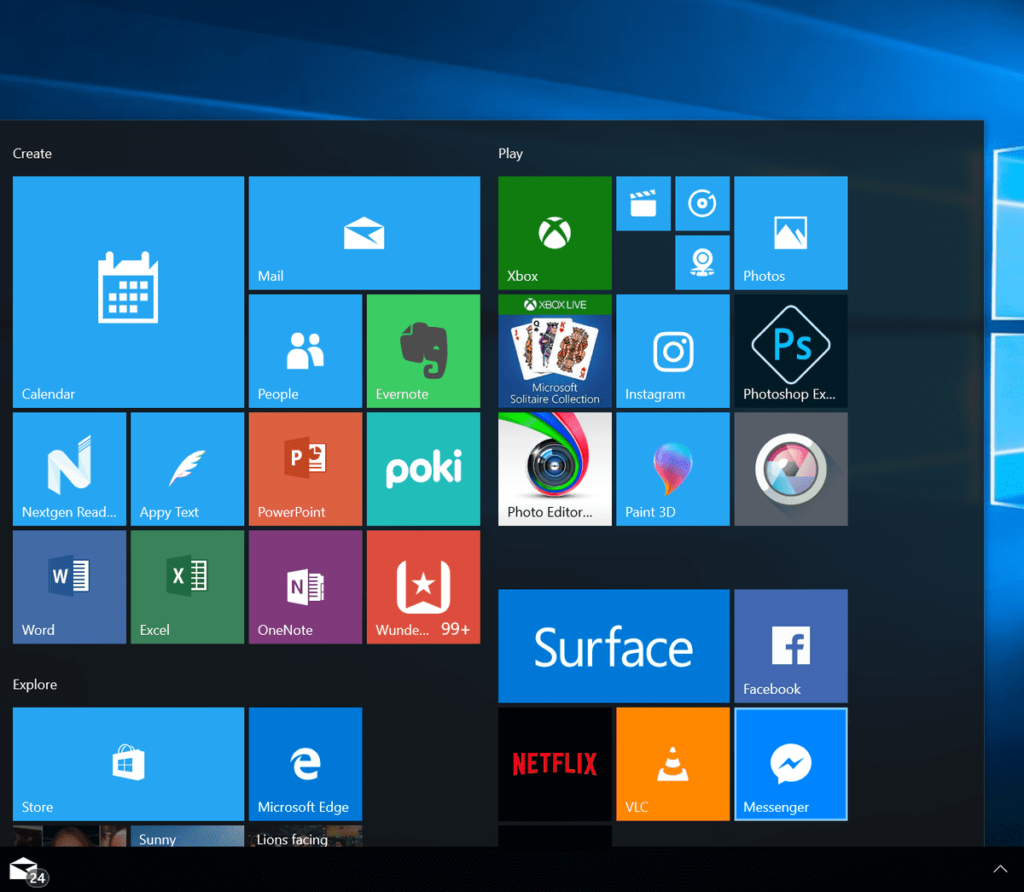Open the Netflix tile
Viewport: 1024px width, 892px height.
click(555, 764)
